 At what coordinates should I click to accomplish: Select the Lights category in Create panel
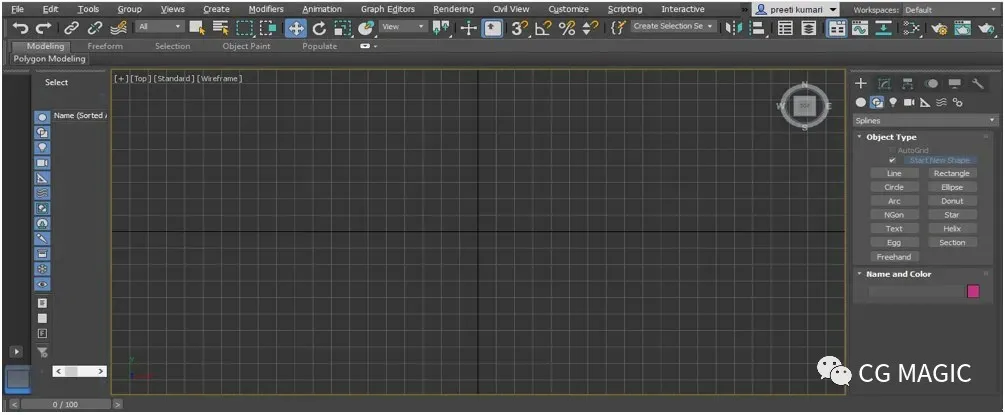893,103
